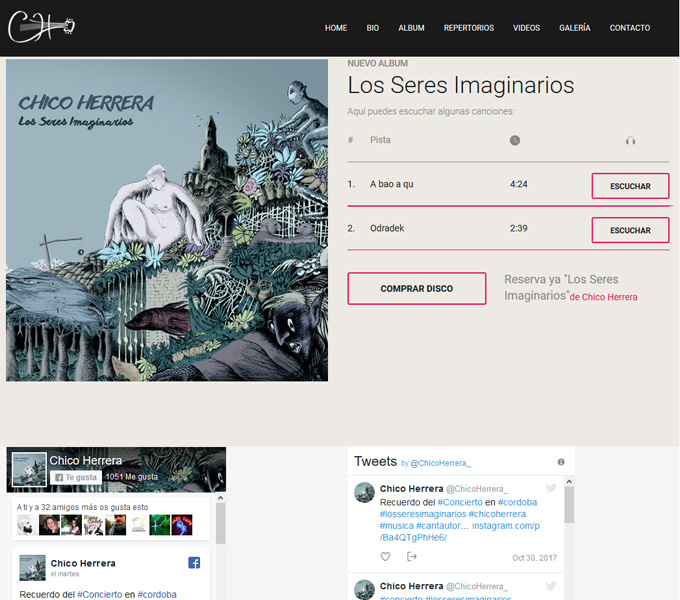Viewport: 680px width, 600px height.
Task: Open #Concierto hashtag in Facebook post
Action: [x=100, y=594]
